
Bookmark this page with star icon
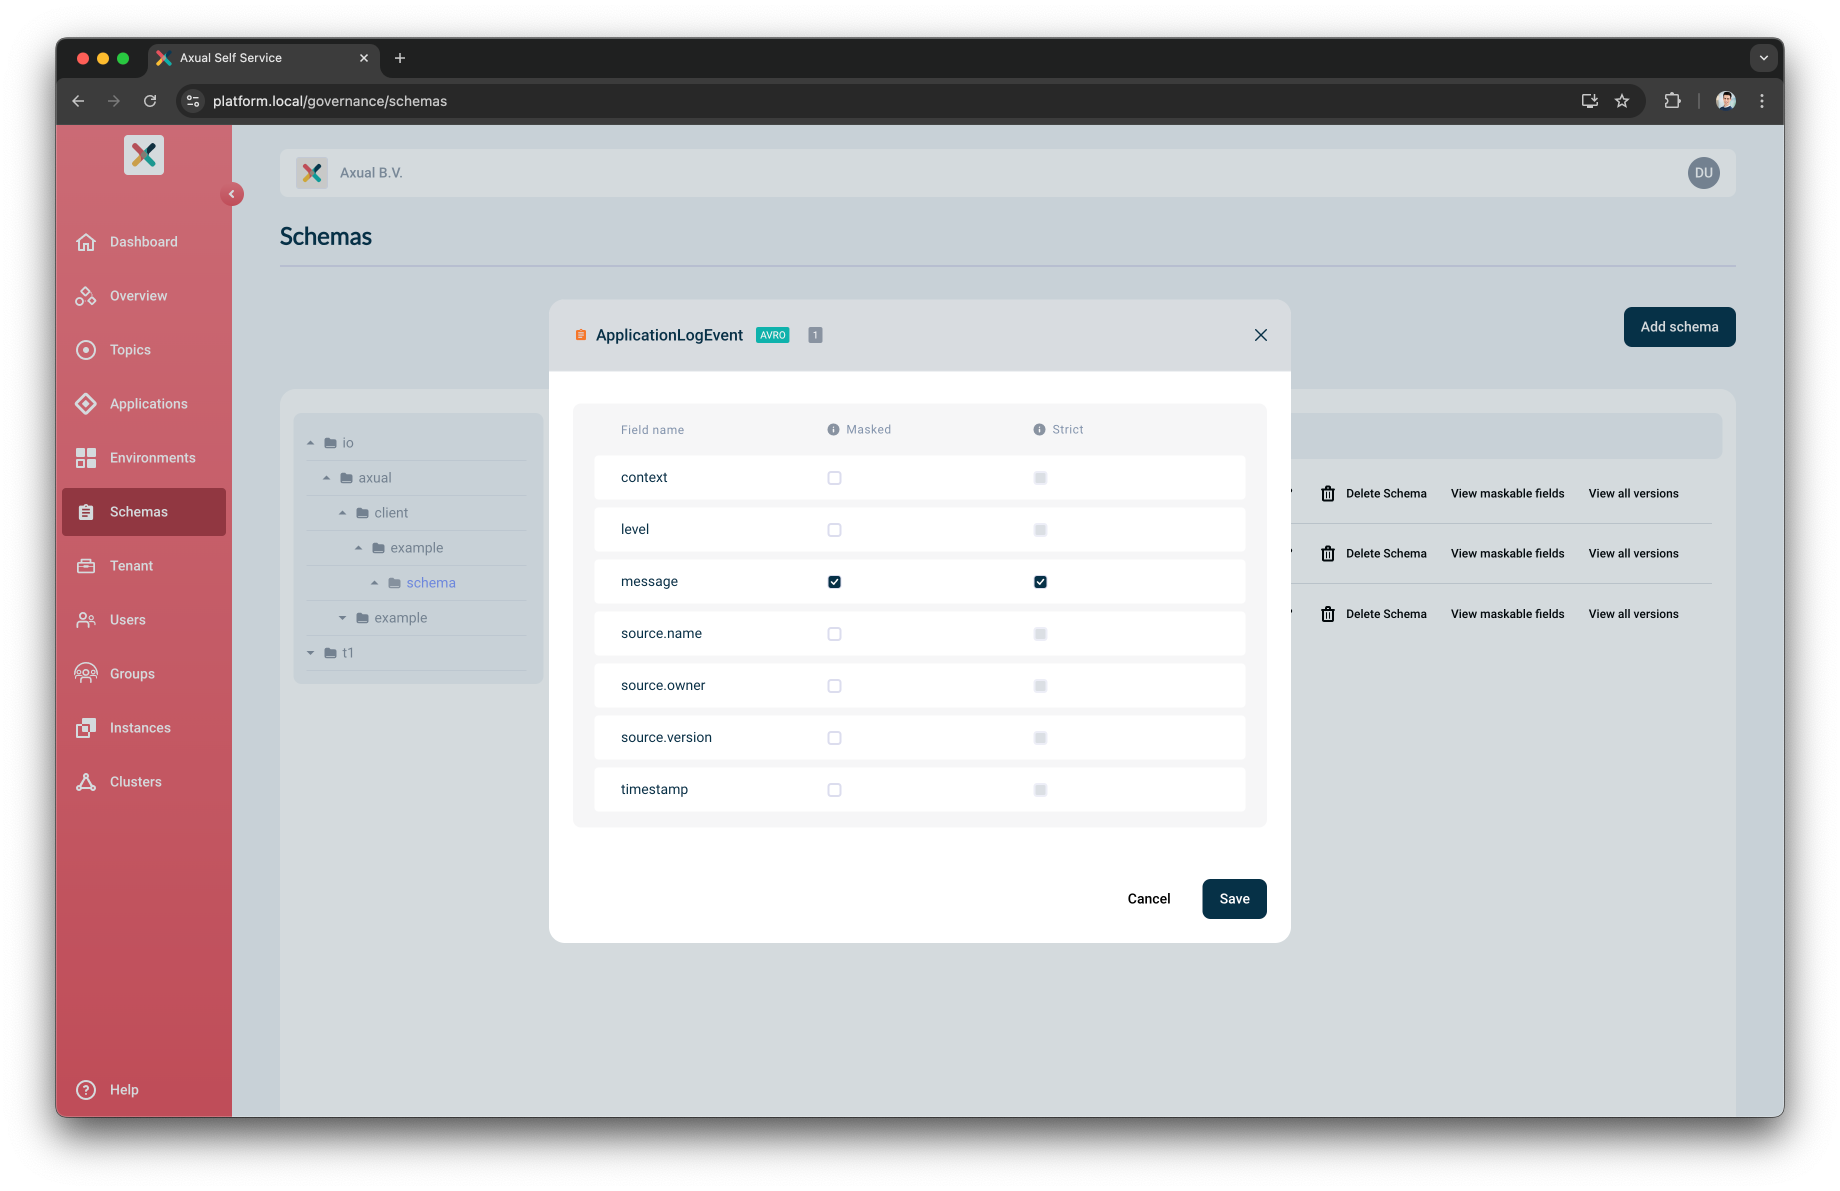coord(1622,101)
